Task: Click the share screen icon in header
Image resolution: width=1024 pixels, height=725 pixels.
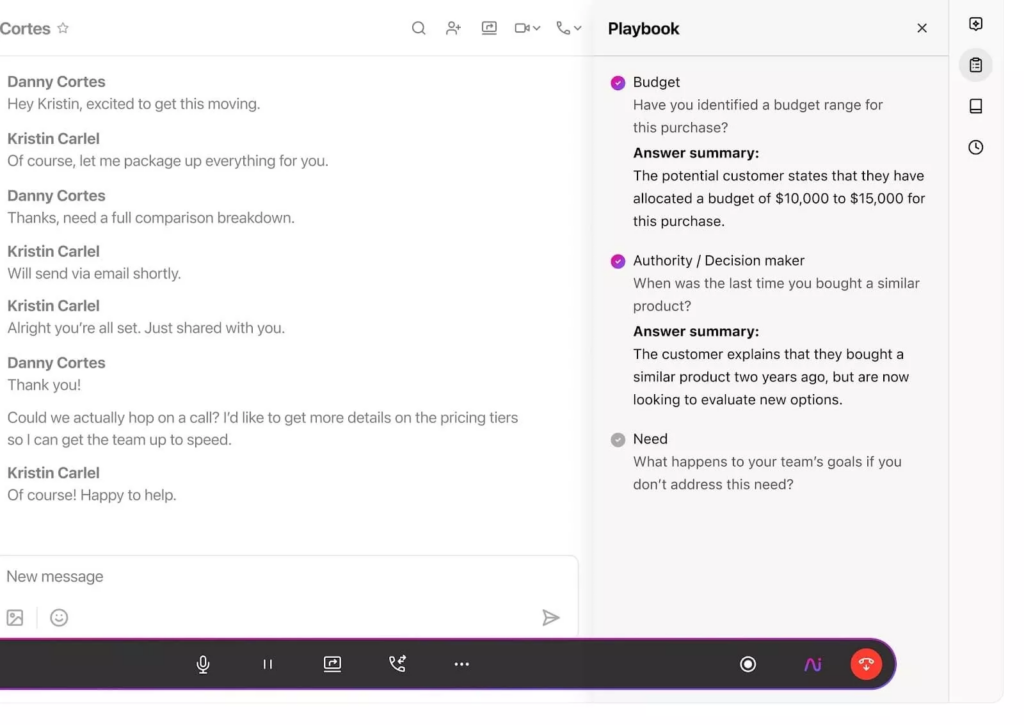Action: pyautogui.click(x=489, y=28)
